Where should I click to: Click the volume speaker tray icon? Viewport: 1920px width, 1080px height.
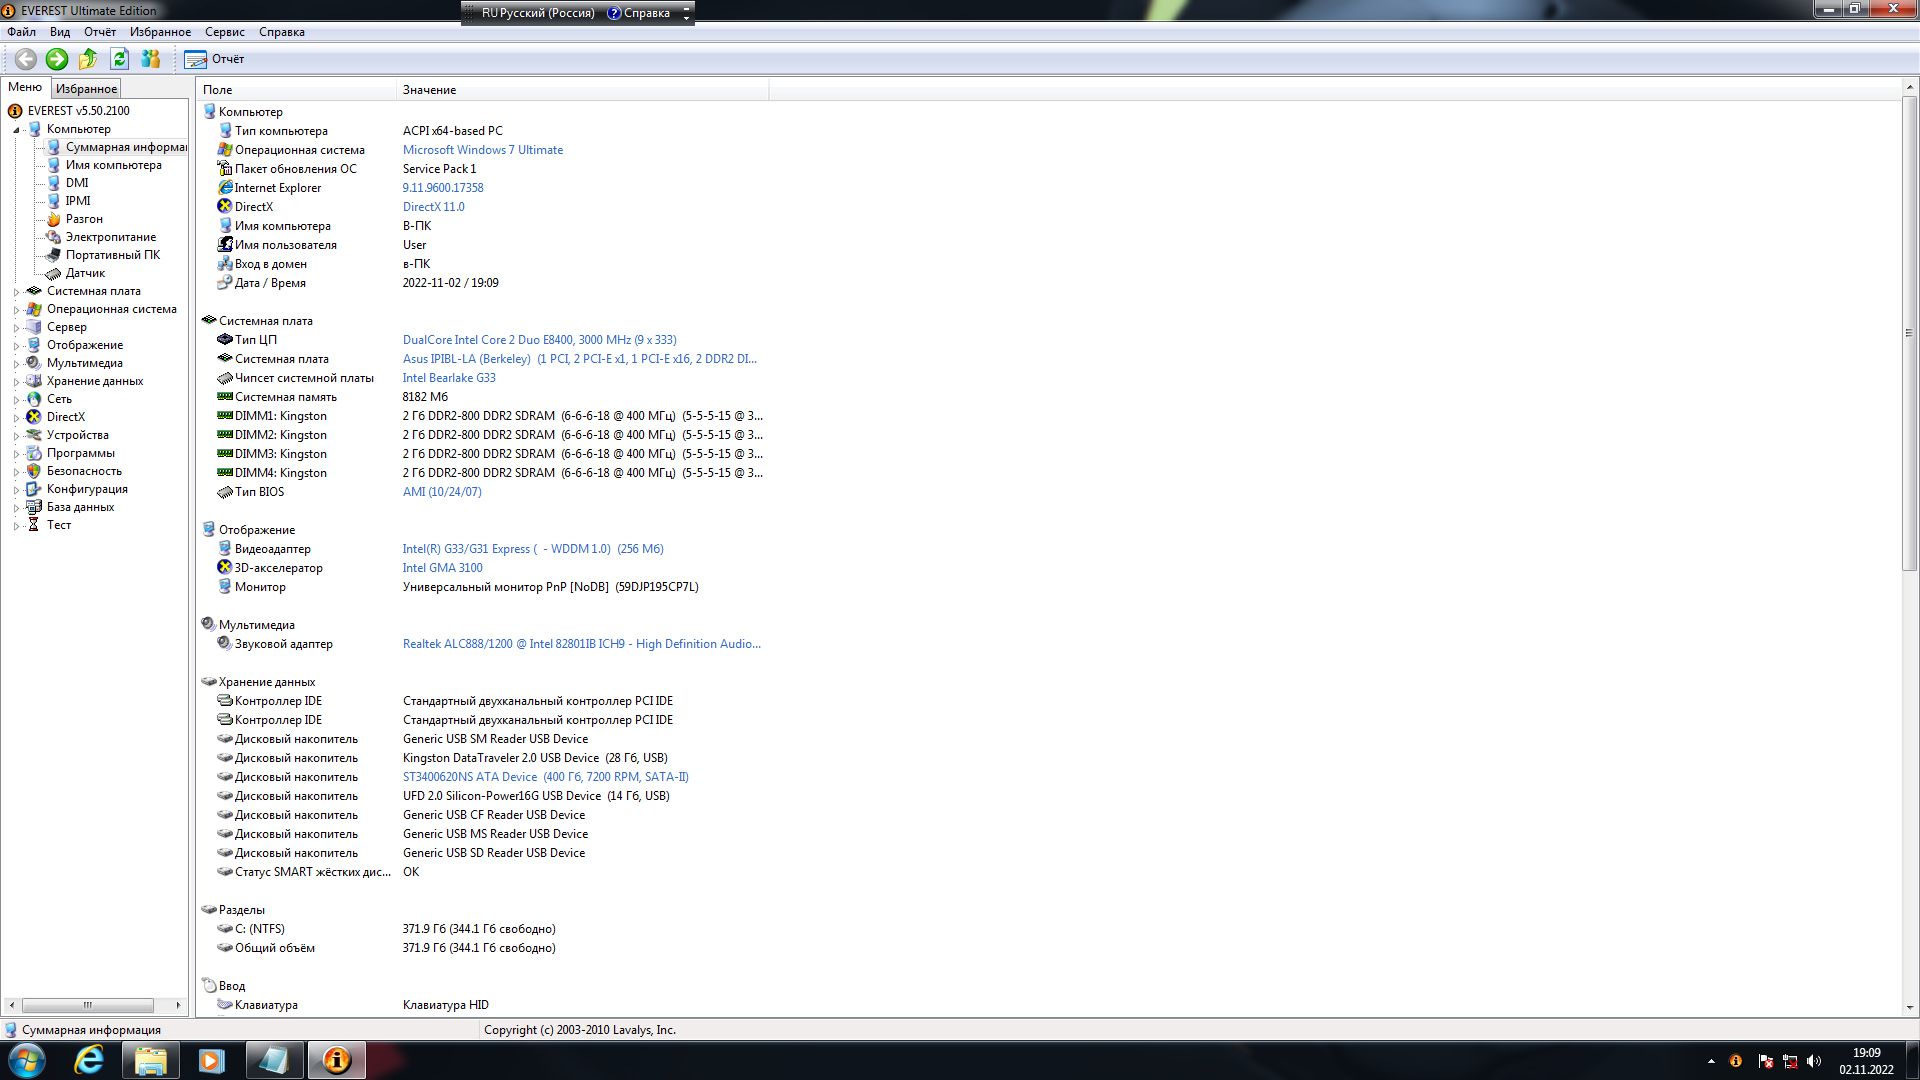click(1814, 1061)
